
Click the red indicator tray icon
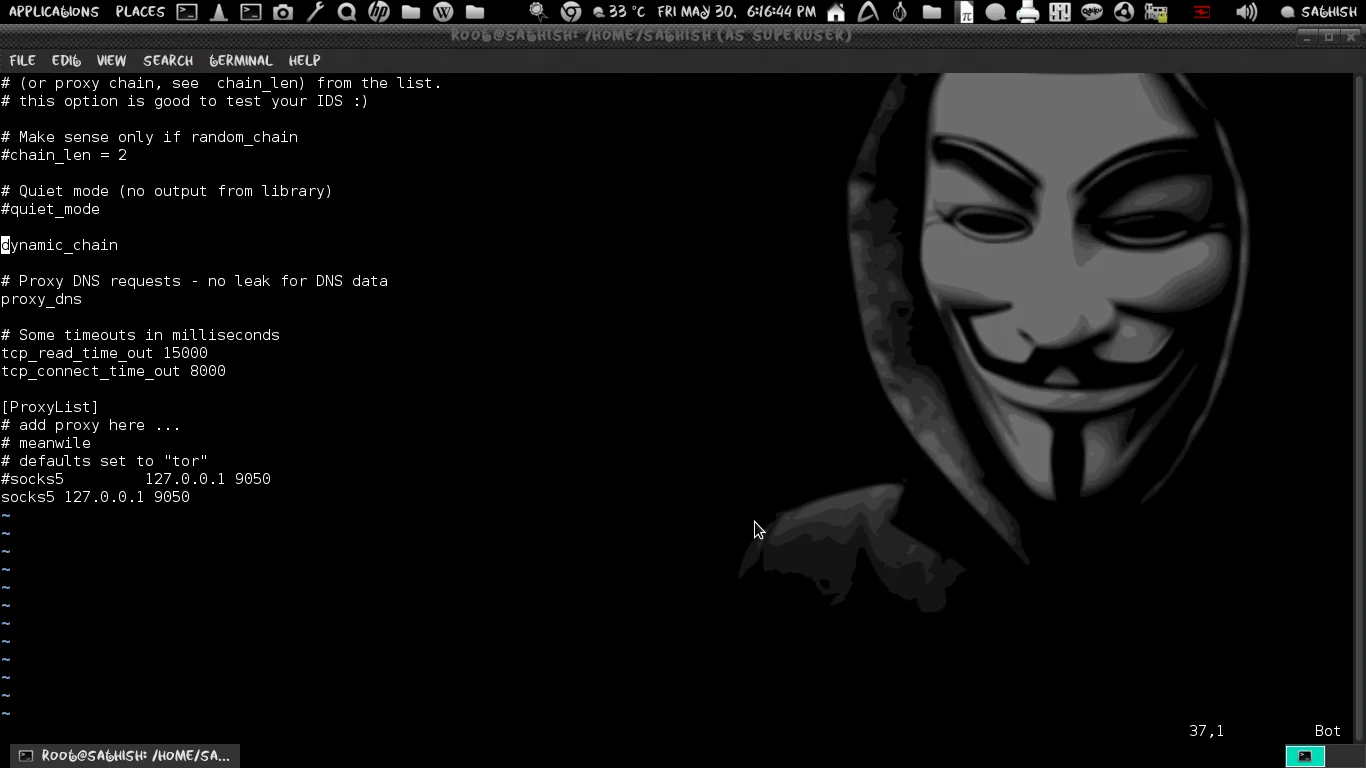[1202, 12]
